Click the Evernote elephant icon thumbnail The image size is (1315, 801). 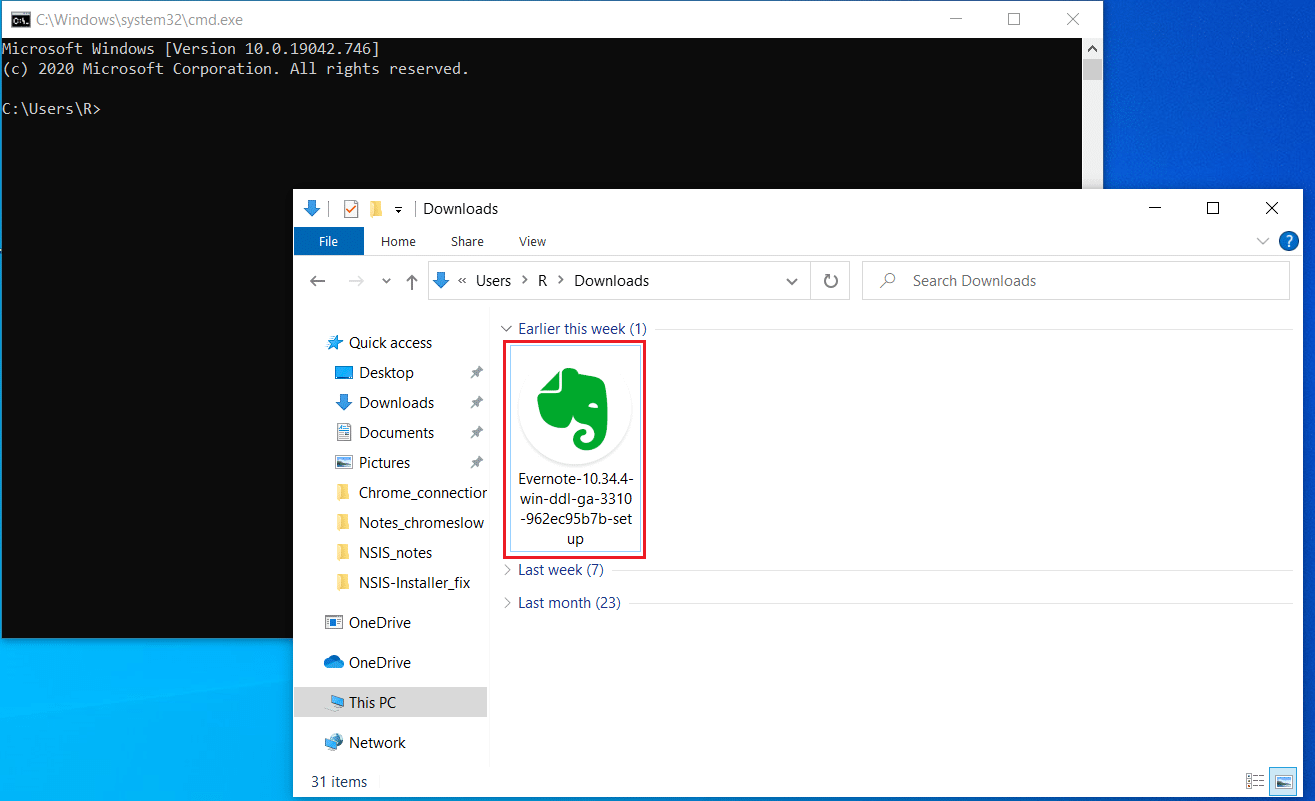pyautogui.click(x=575, y=408)
